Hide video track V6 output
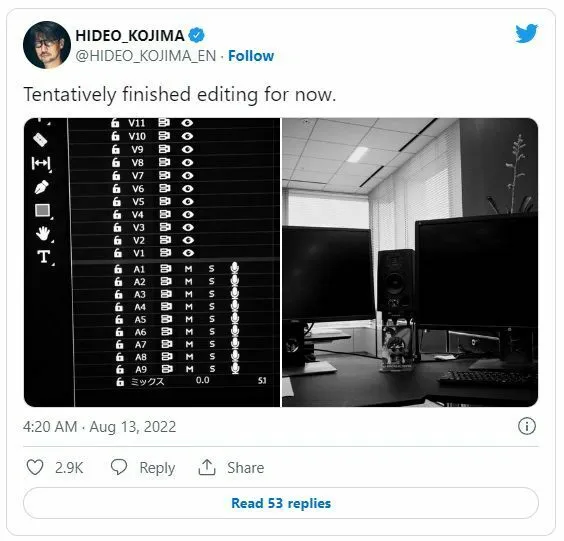 (x=187, y=188)
